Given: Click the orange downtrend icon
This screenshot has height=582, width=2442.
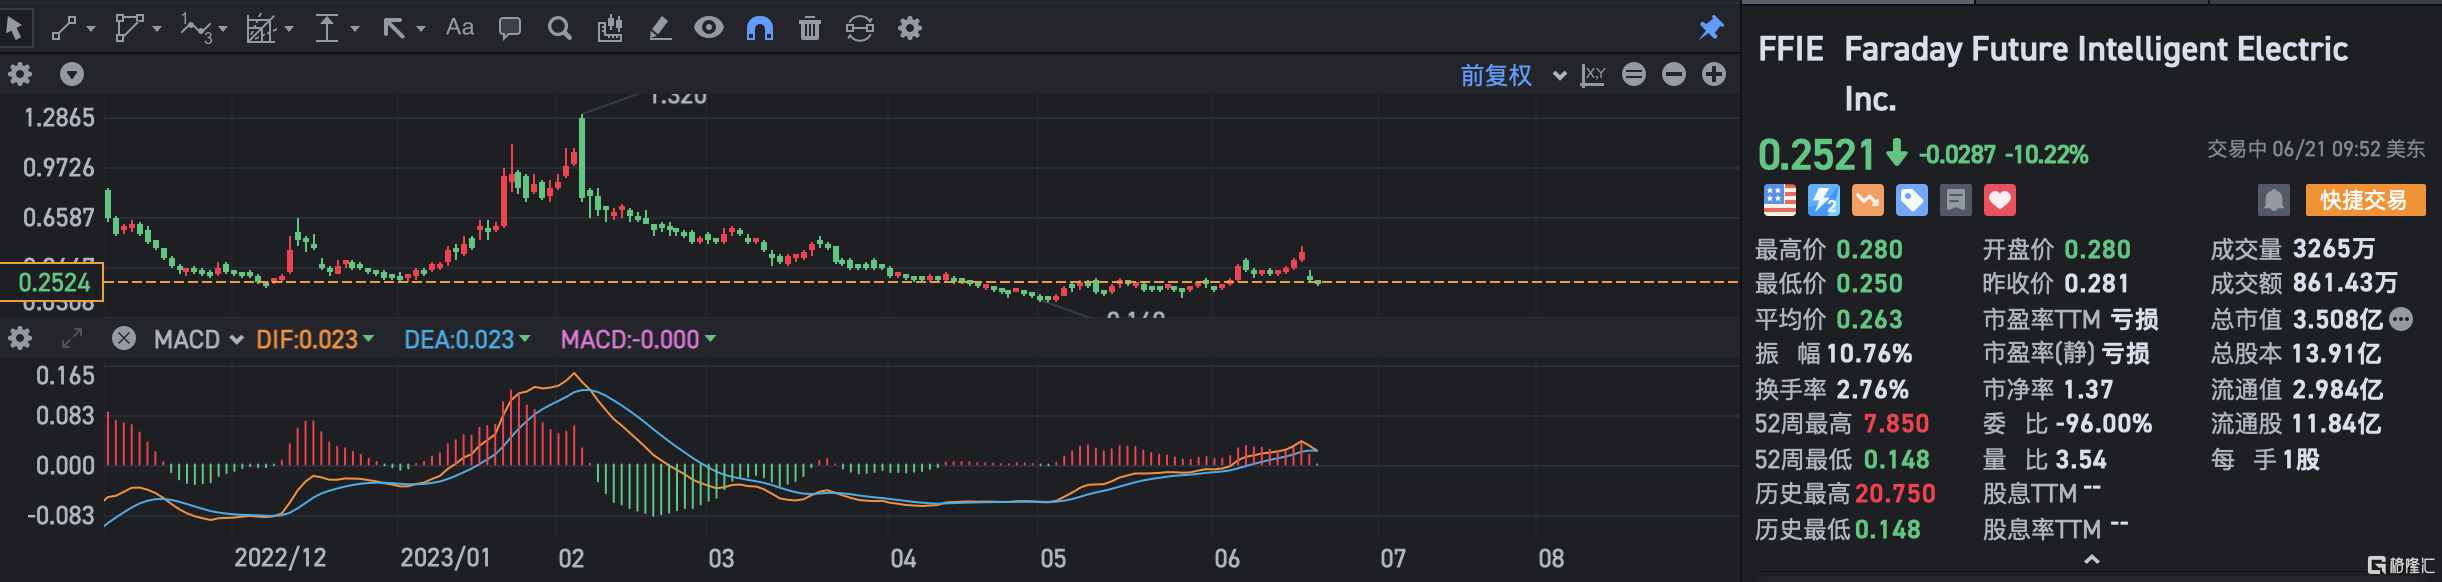Looking at the screenshot, I should coord(1867,200).
